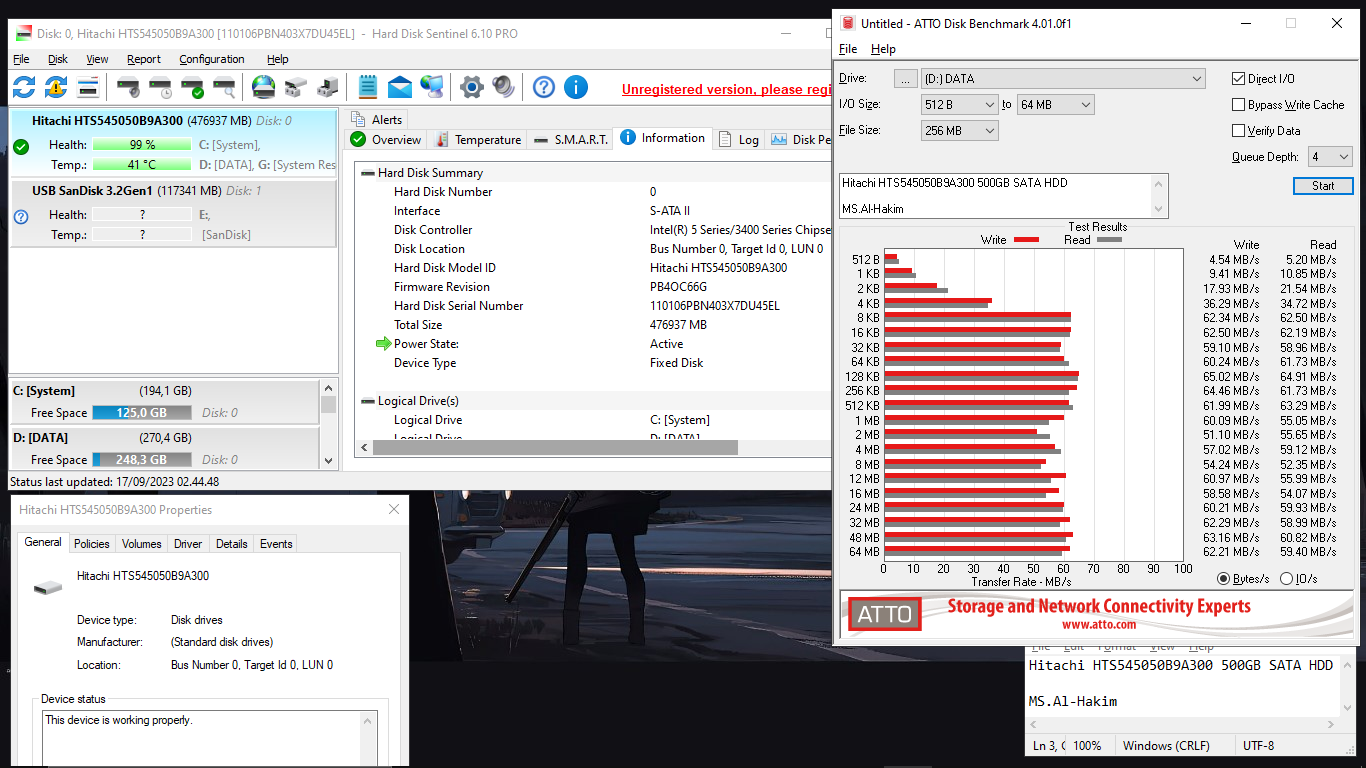Open the File menu in ATTO Disk Benchmark

pyautogui.click(x=848, y=48)
